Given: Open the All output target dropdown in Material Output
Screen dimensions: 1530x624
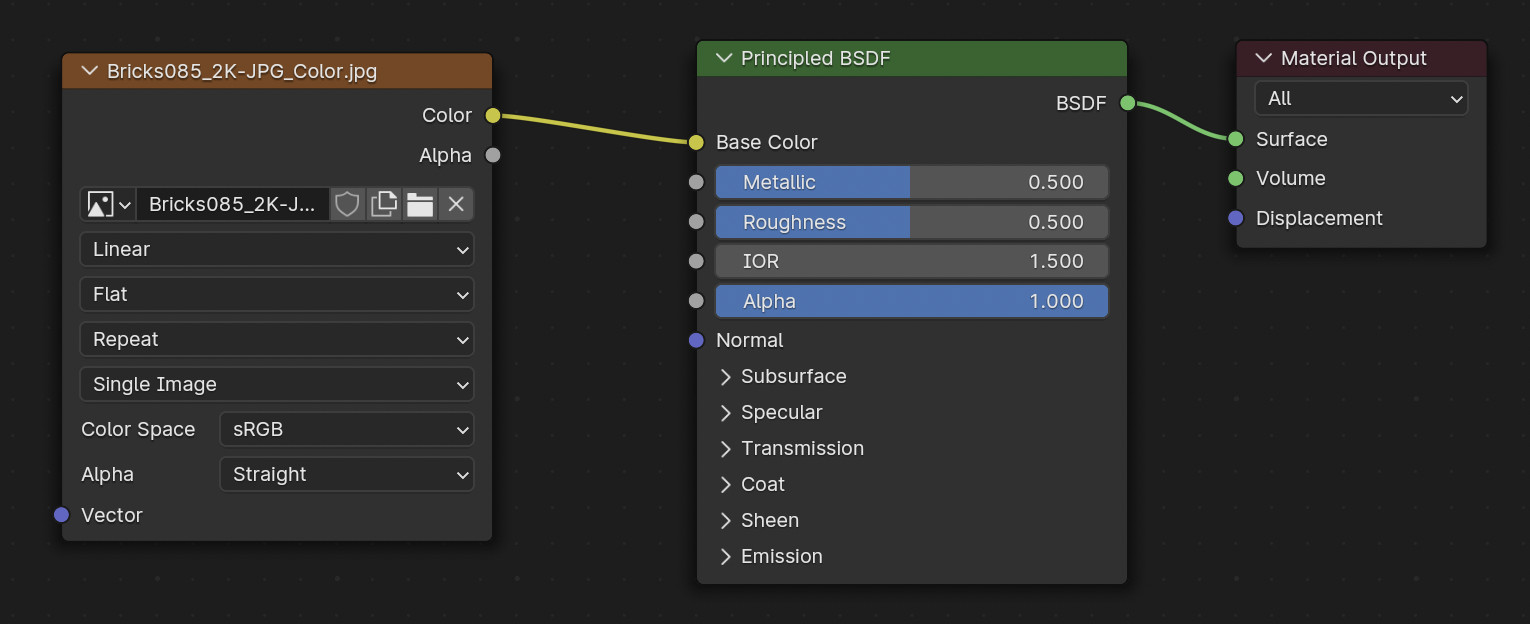Looking at the screenshot, I should click(x=1360, y=98).
